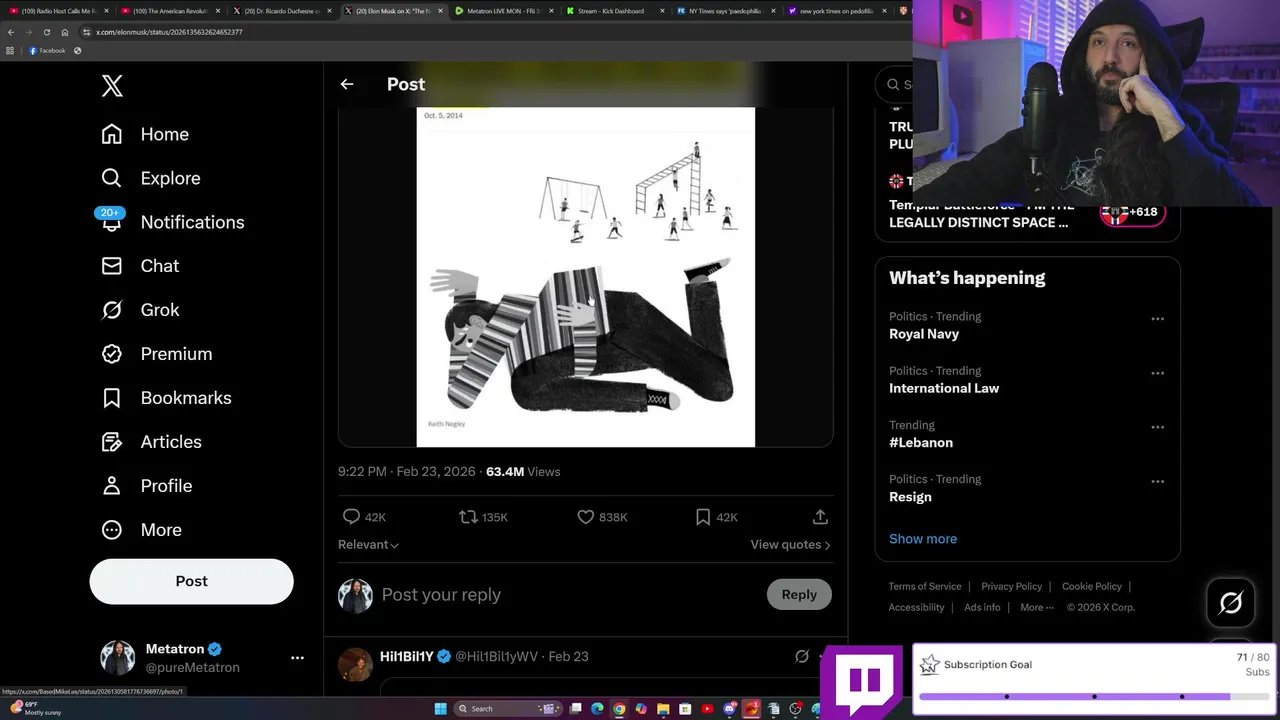Click the X logo in sidebar
This screenshot has width=1280, height=720.
click(112, 85)
